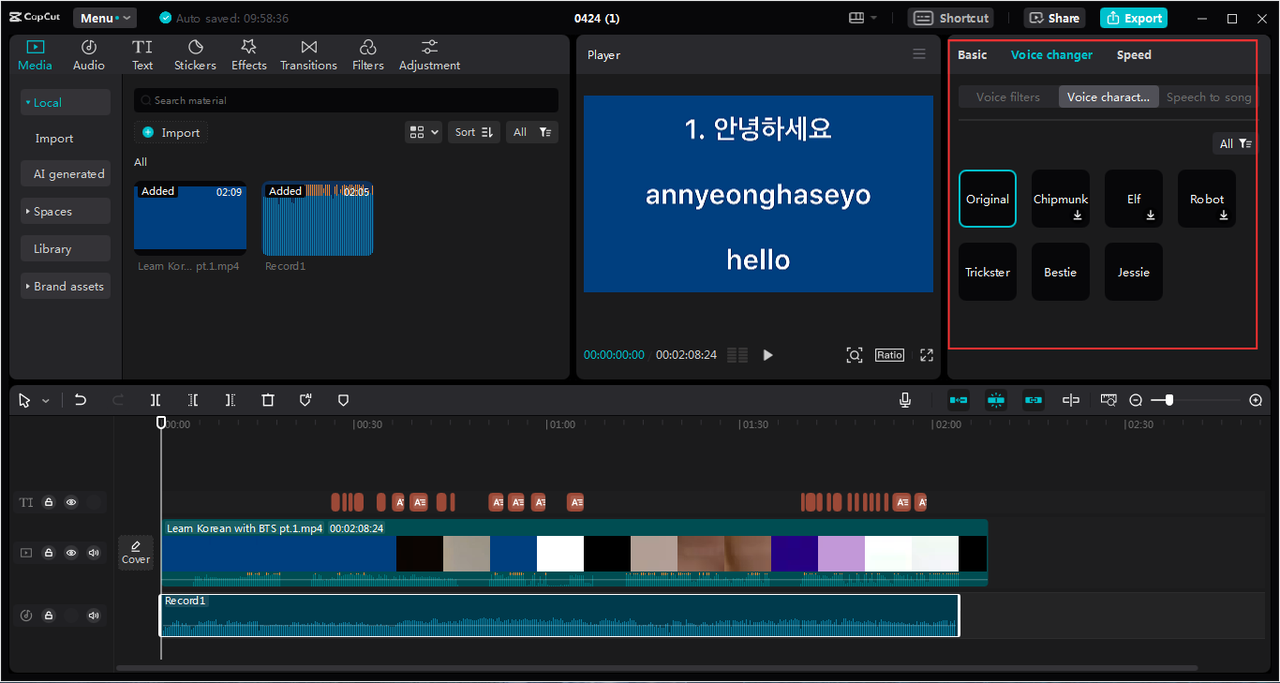Mute the Record1 audio track

tap(94, 616)
